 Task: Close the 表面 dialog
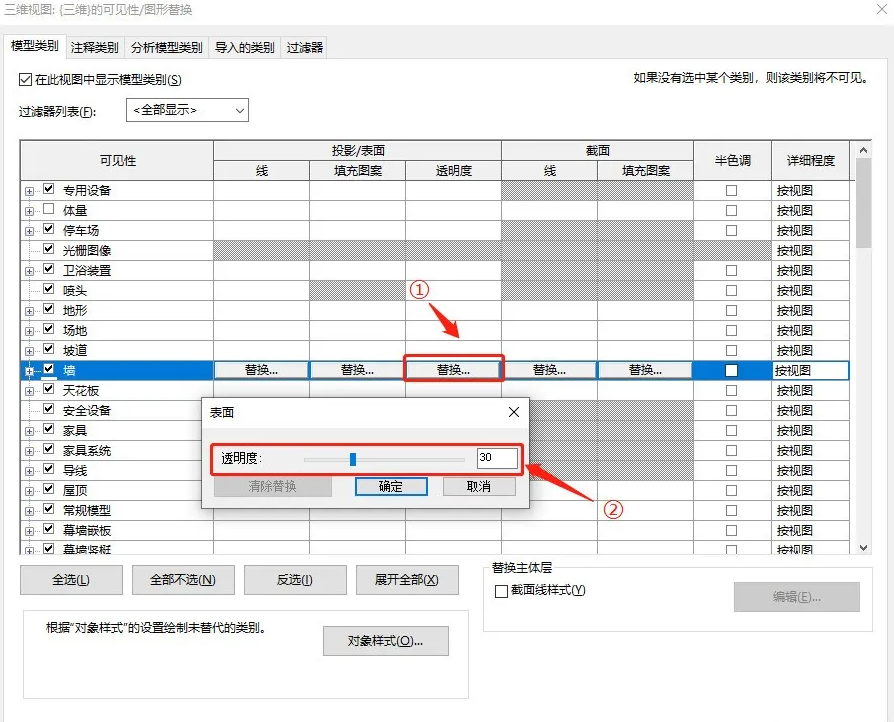click(x=514, y=412)
